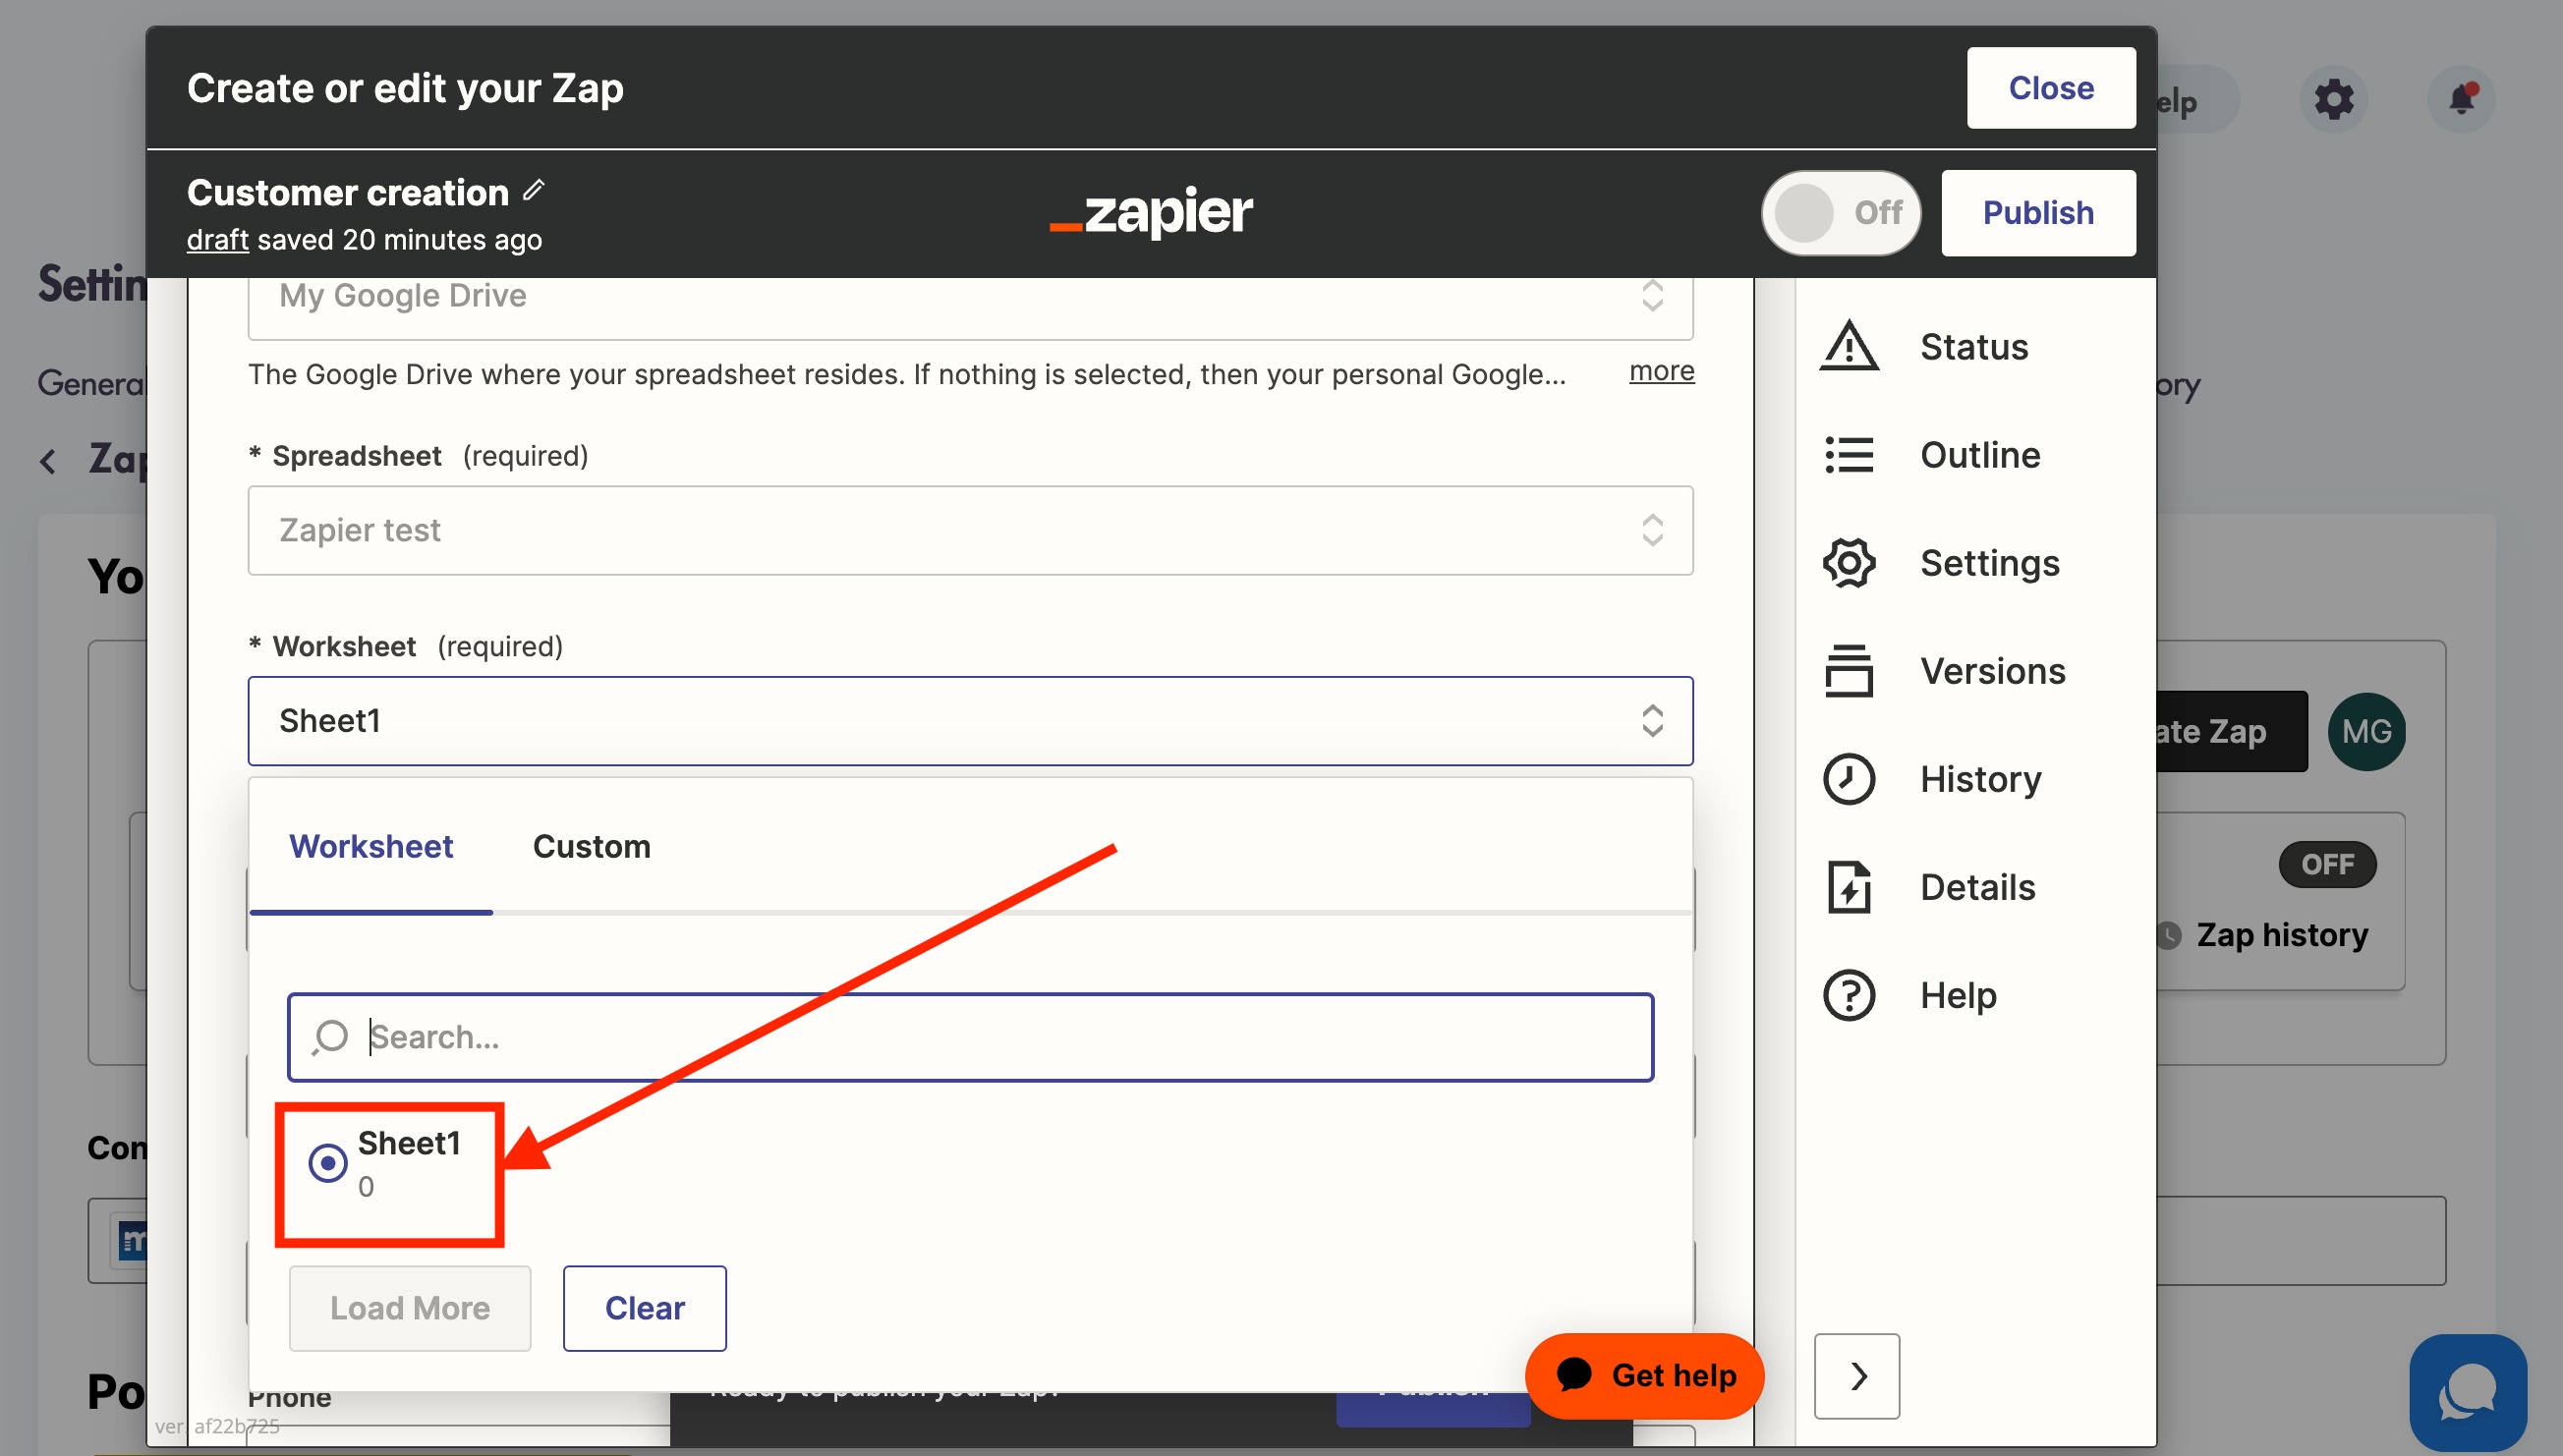Open History in sidebar menu
2563x1456 pixels.
tap(1980, 779)
